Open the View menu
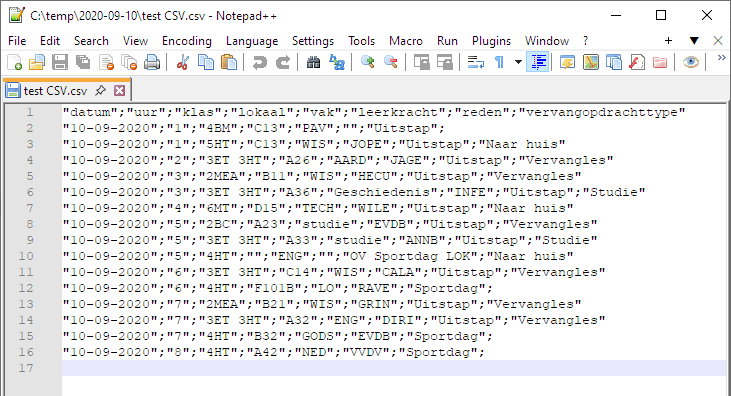Image resolution: width=731 pixels, height=396 pixels. 135,41
